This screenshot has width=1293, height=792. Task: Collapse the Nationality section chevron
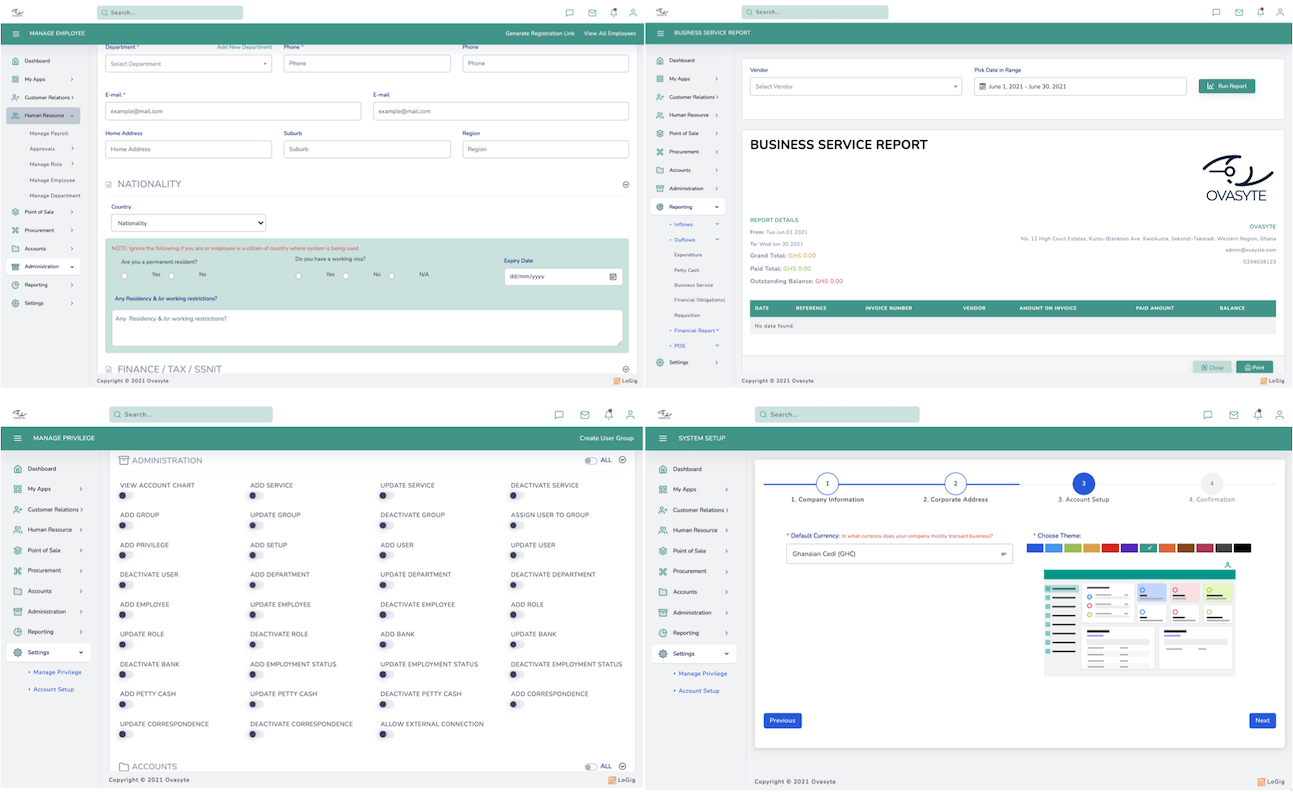626,185
